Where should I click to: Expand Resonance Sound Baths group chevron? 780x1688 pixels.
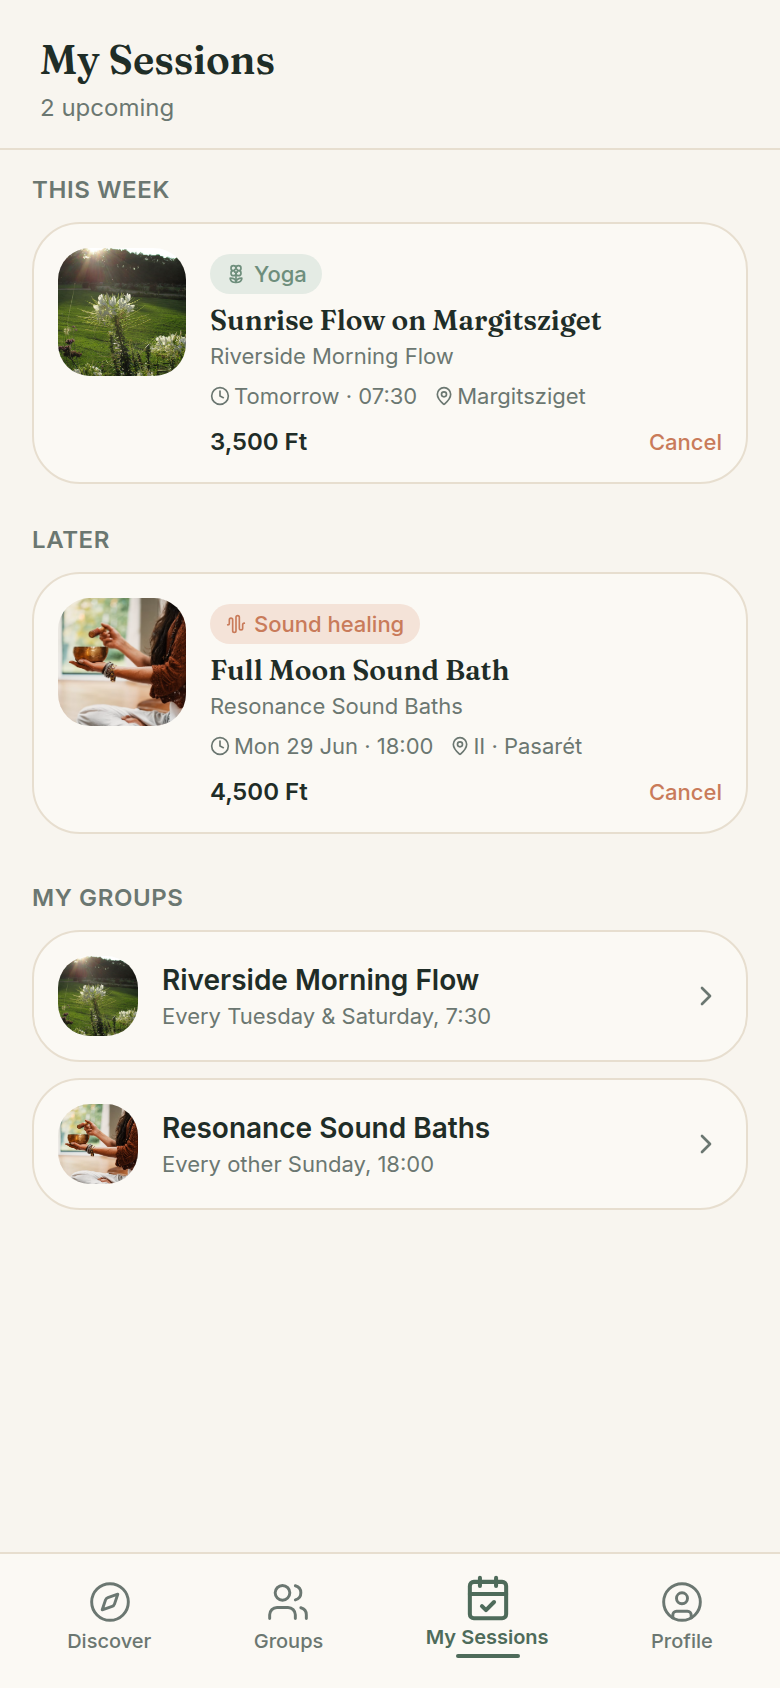coord(706,1144)
